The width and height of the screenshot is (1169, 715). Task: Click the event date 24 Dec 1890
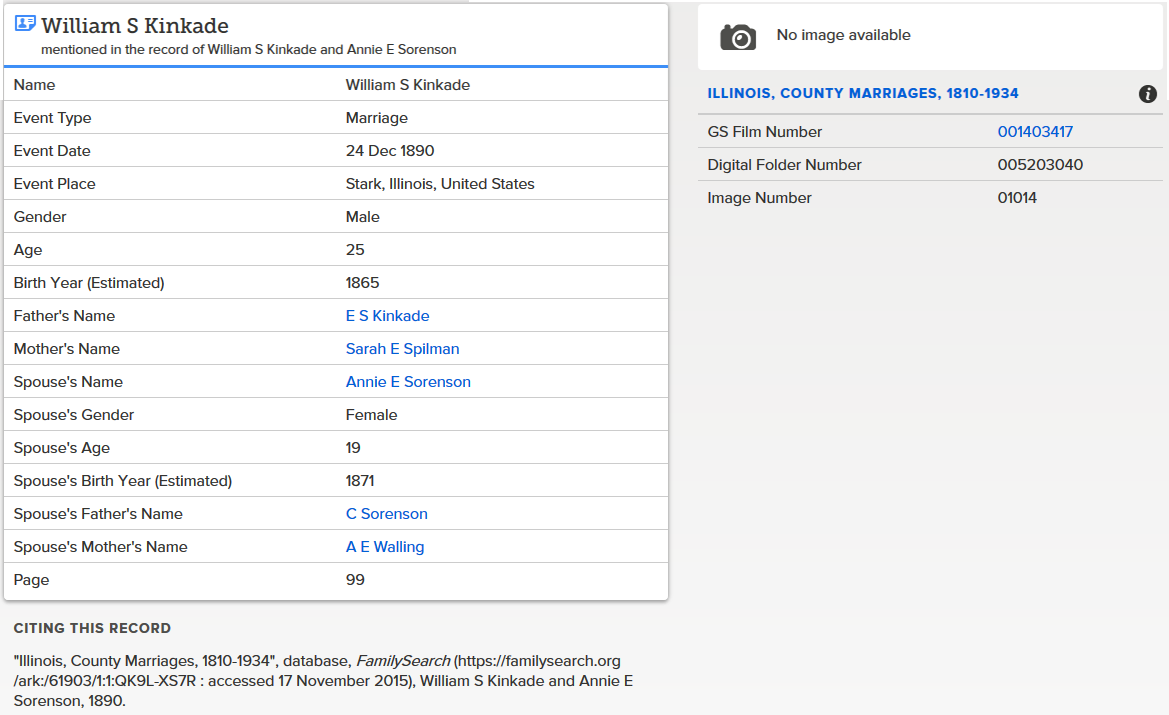(x=390, y=151)
